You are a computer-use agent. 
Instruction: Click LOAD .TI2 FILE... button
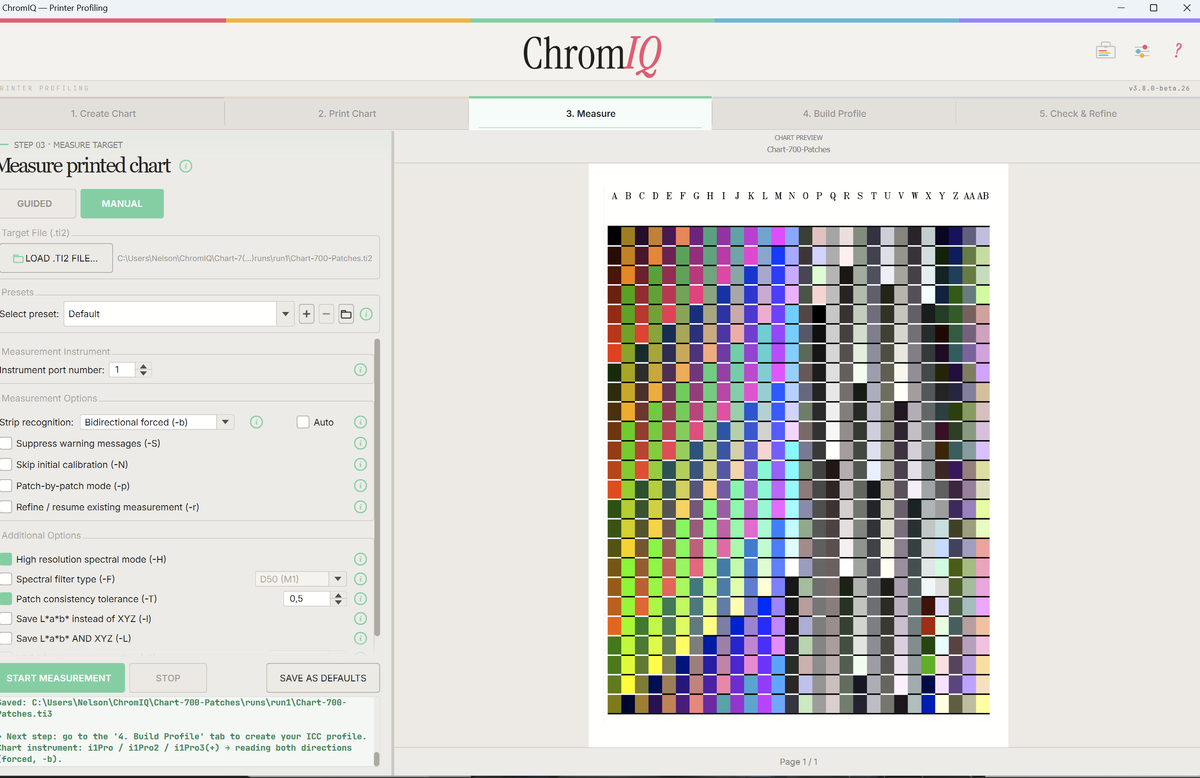click(x=56, y=258)
